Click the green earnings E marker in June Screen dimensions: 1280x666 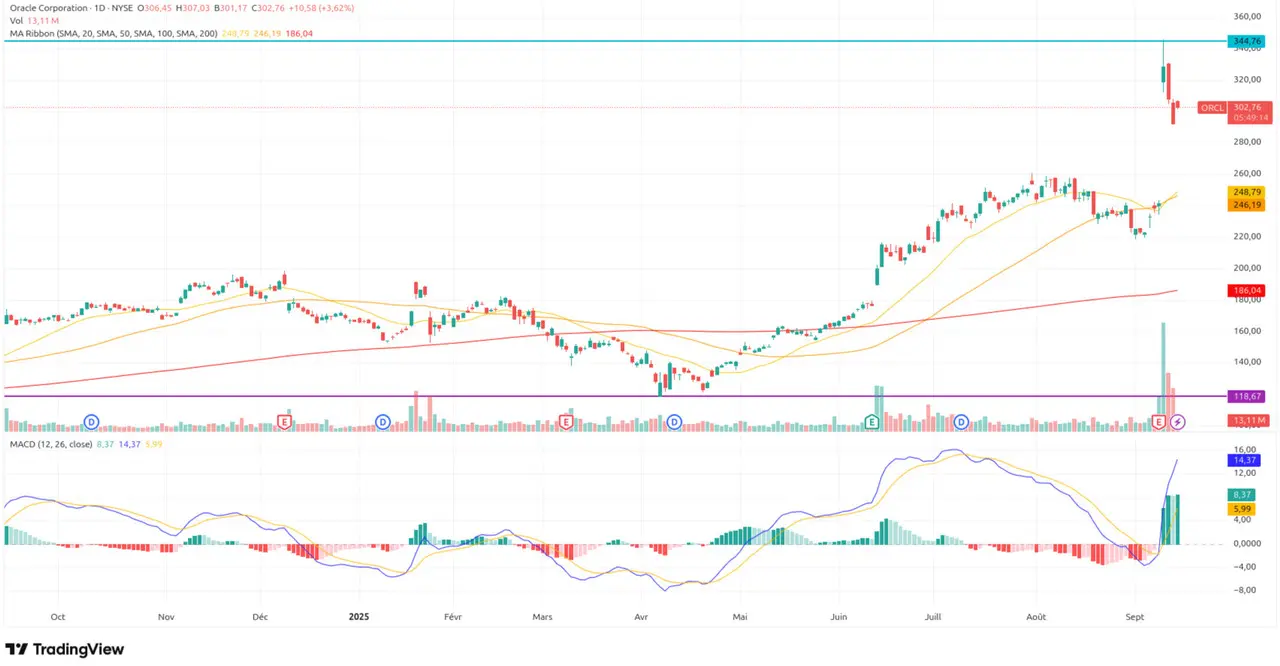[871, 422]
